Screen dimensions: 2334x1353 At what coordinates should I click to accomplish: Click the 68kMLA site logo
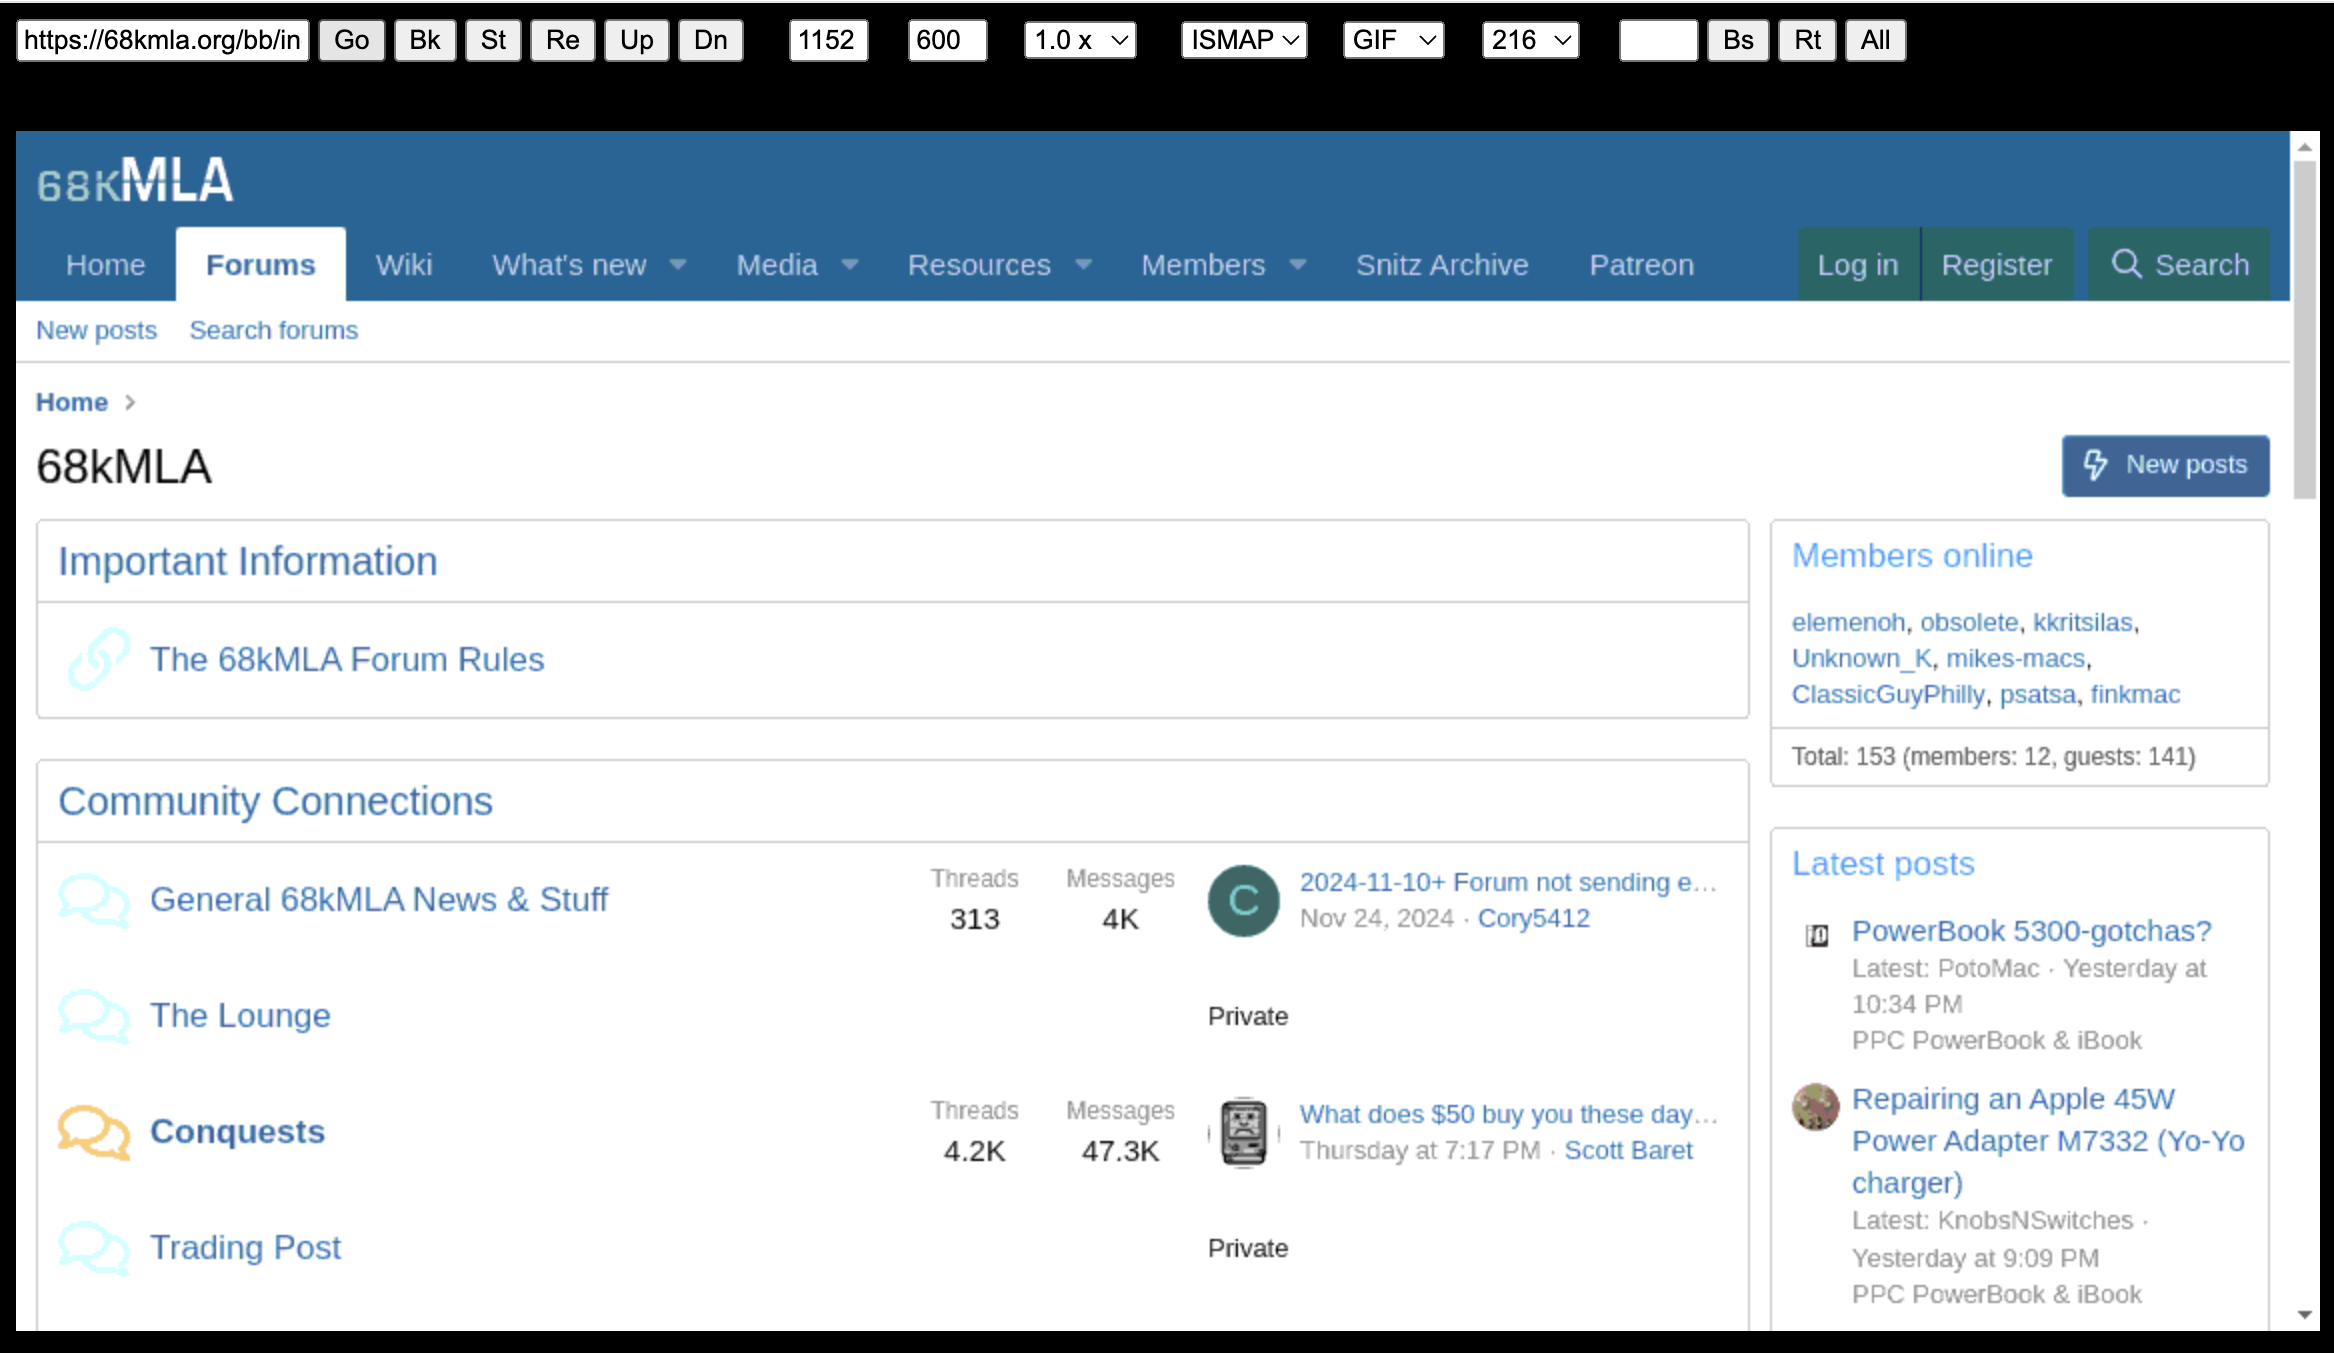(x=135, y=181)
